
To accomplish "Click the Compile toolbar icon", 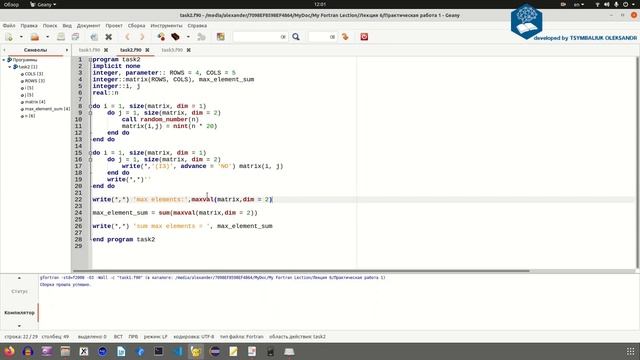I will pyautogui.click(x=161, y=37).
